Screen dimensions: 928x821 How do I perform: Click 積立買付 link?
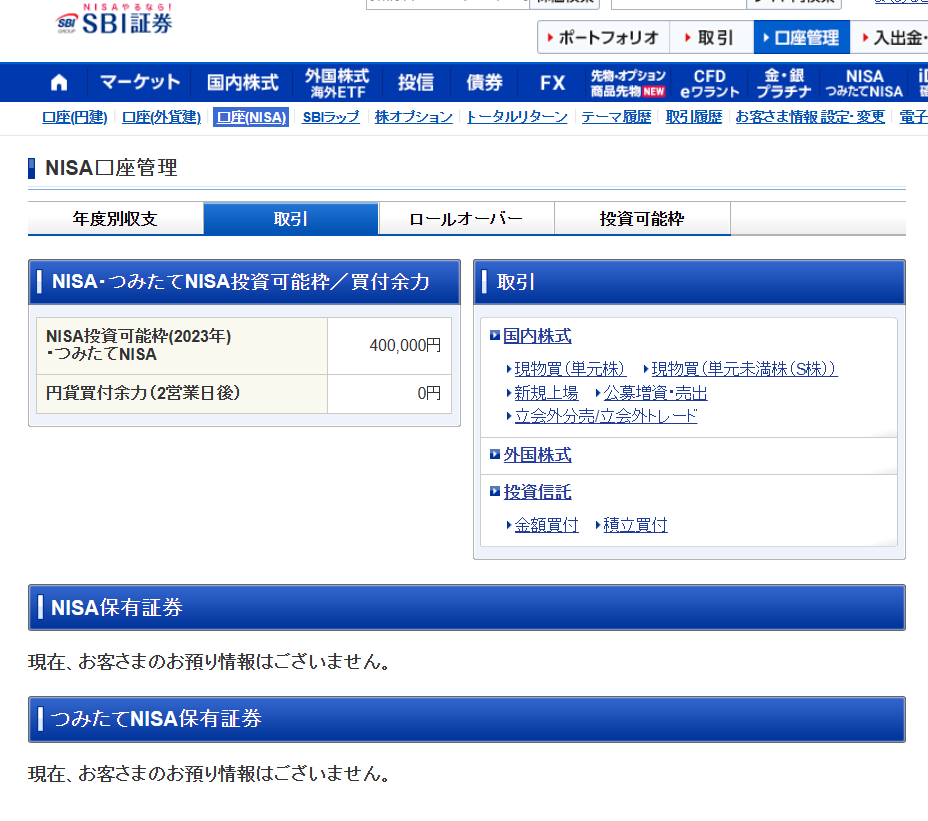coord(635,525)
